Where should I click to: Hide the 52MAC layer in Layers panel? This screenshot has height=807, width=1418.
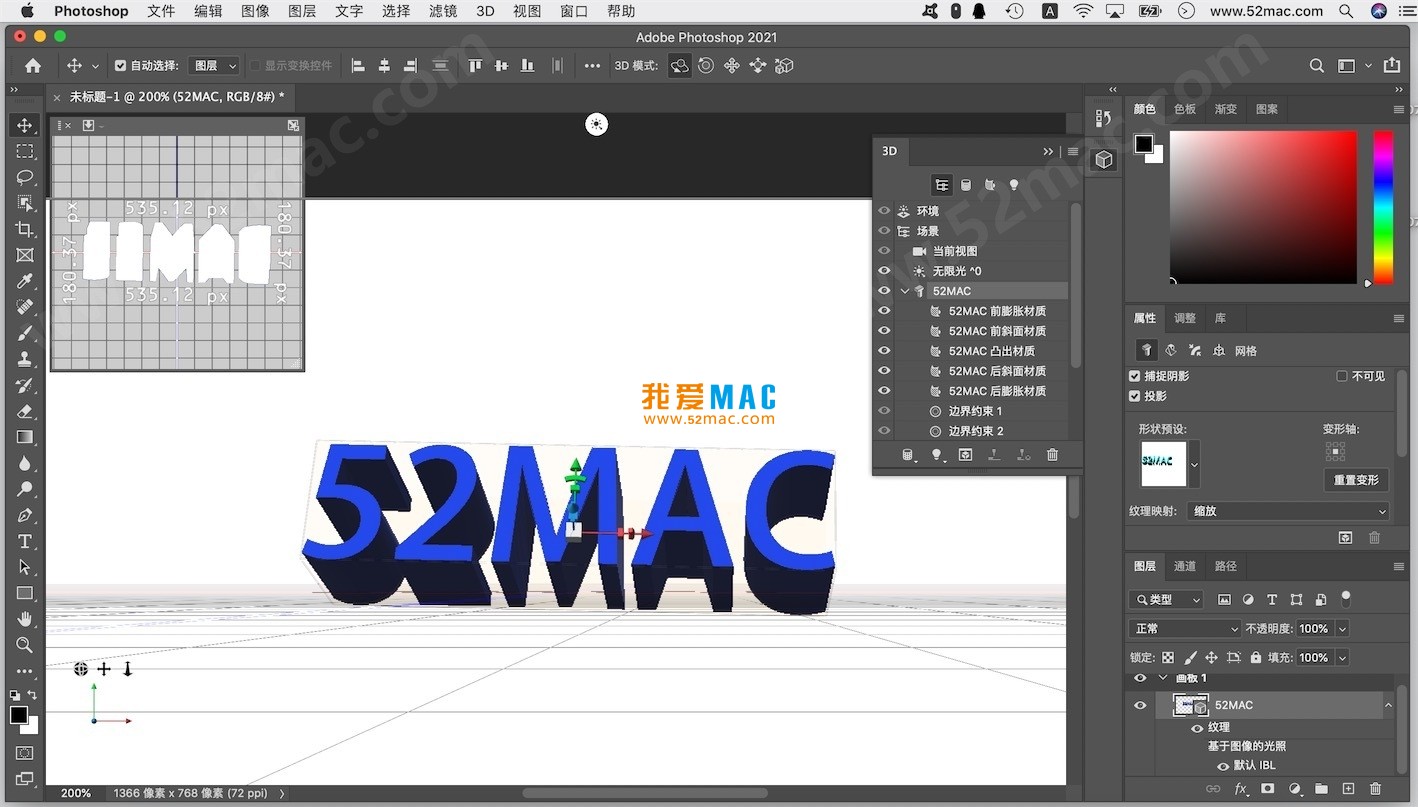click(1140, 705)
